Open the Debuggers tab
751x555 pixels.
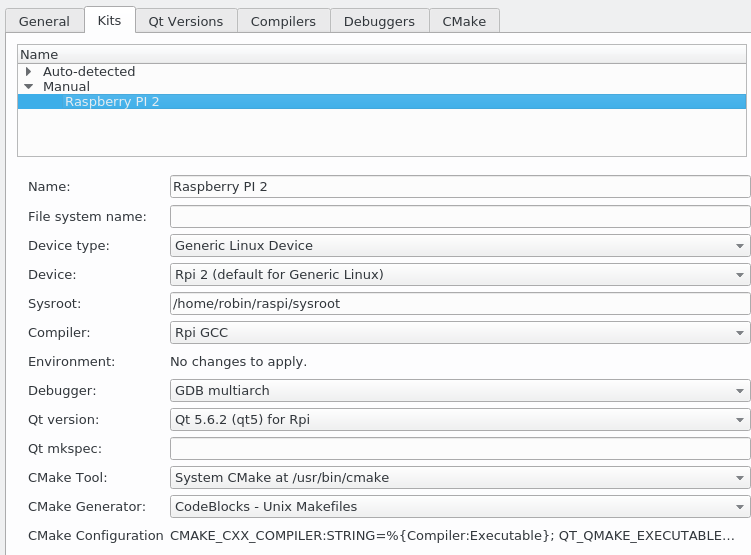[379, 21]
